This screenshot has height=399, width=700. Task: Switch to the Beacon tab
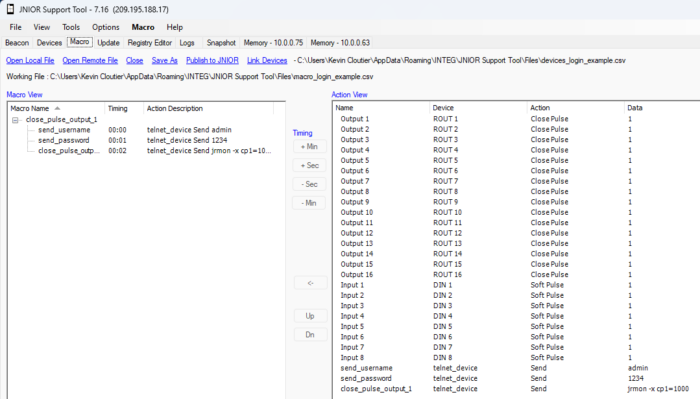[17, 43]
